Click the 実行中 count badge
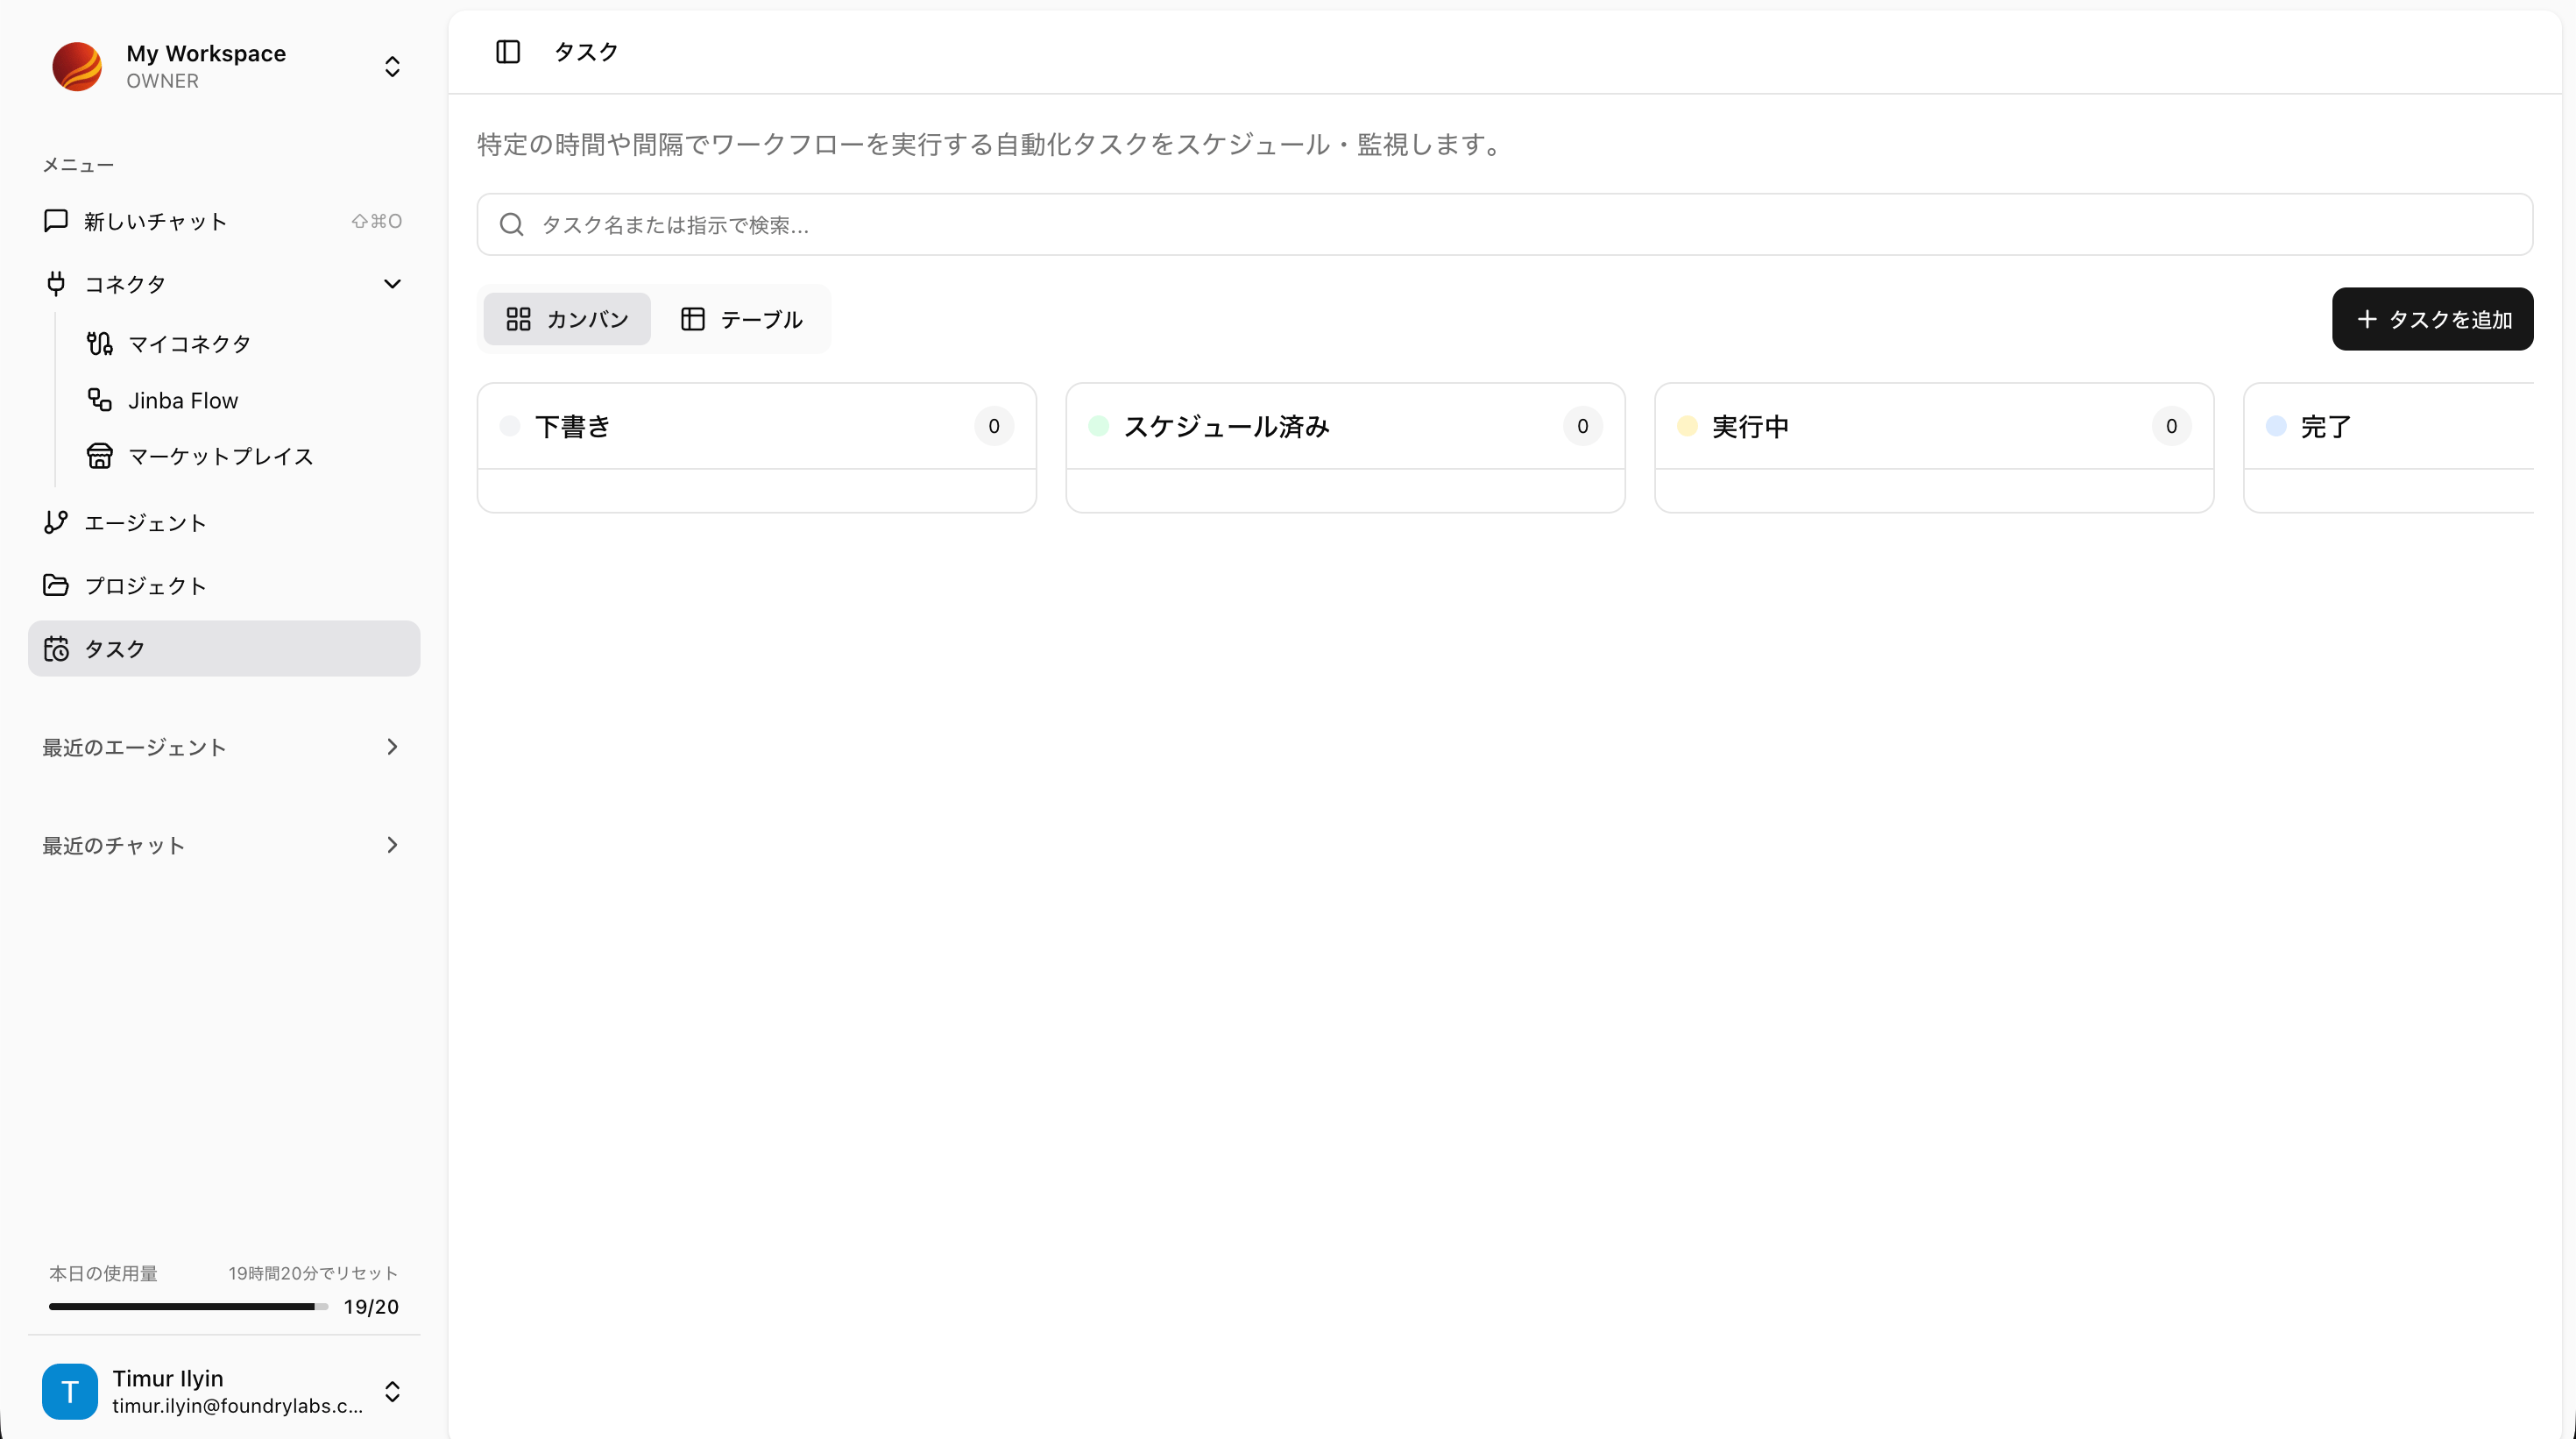The height and width of the screenshot is (1439, 2576). pos(2171,426)
